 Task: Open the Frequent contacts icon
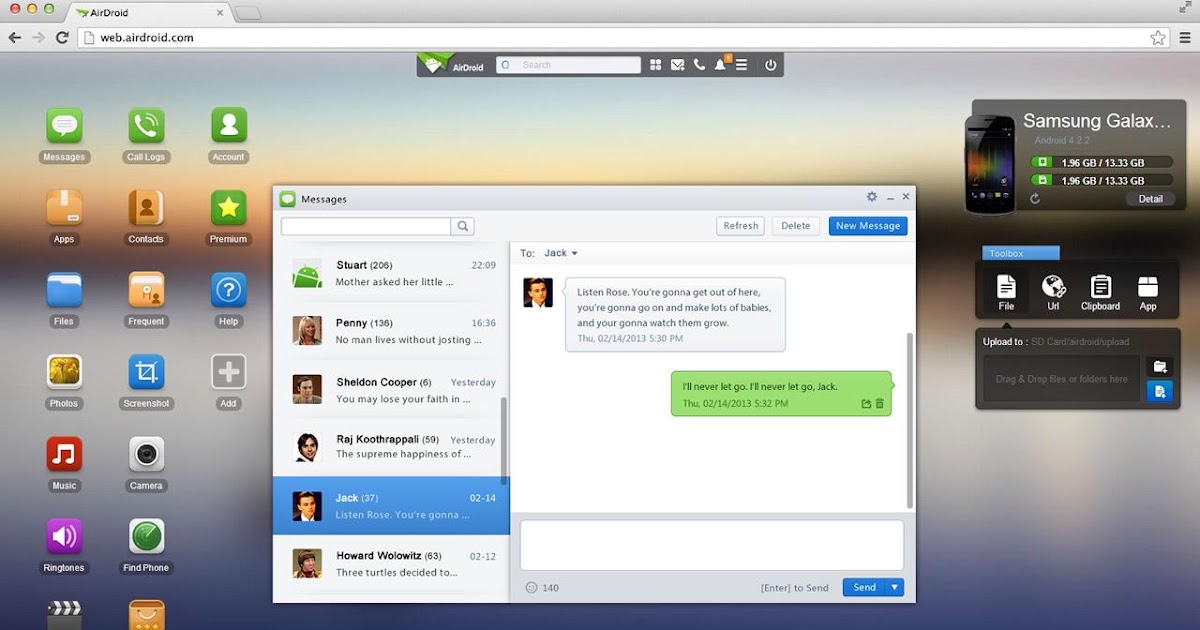(146, 290)
